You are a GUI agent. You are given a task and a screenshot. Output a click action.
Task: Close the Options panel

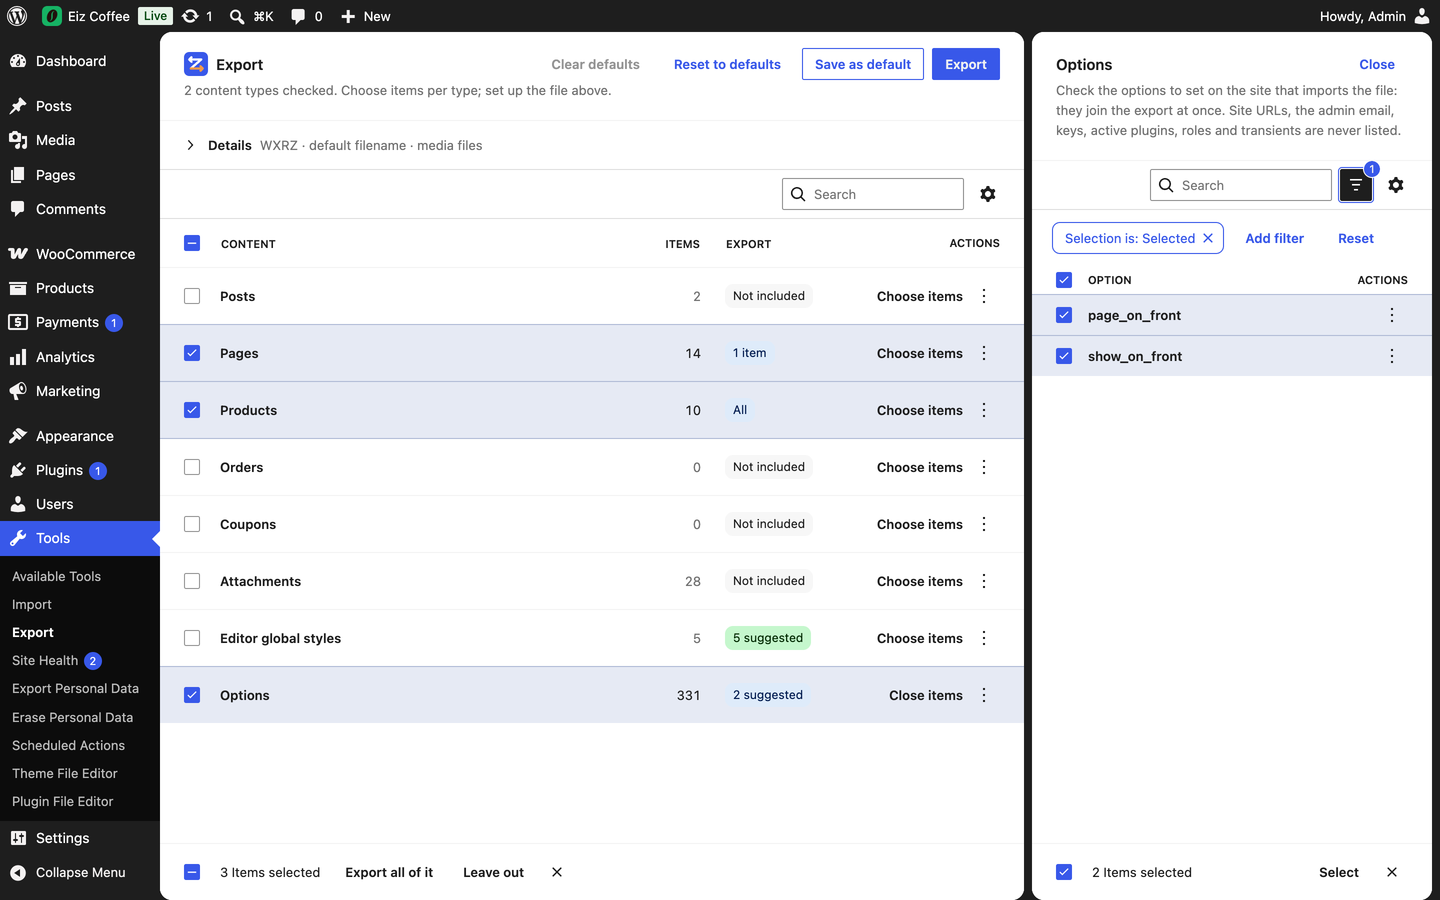(x=1377, y=64)
